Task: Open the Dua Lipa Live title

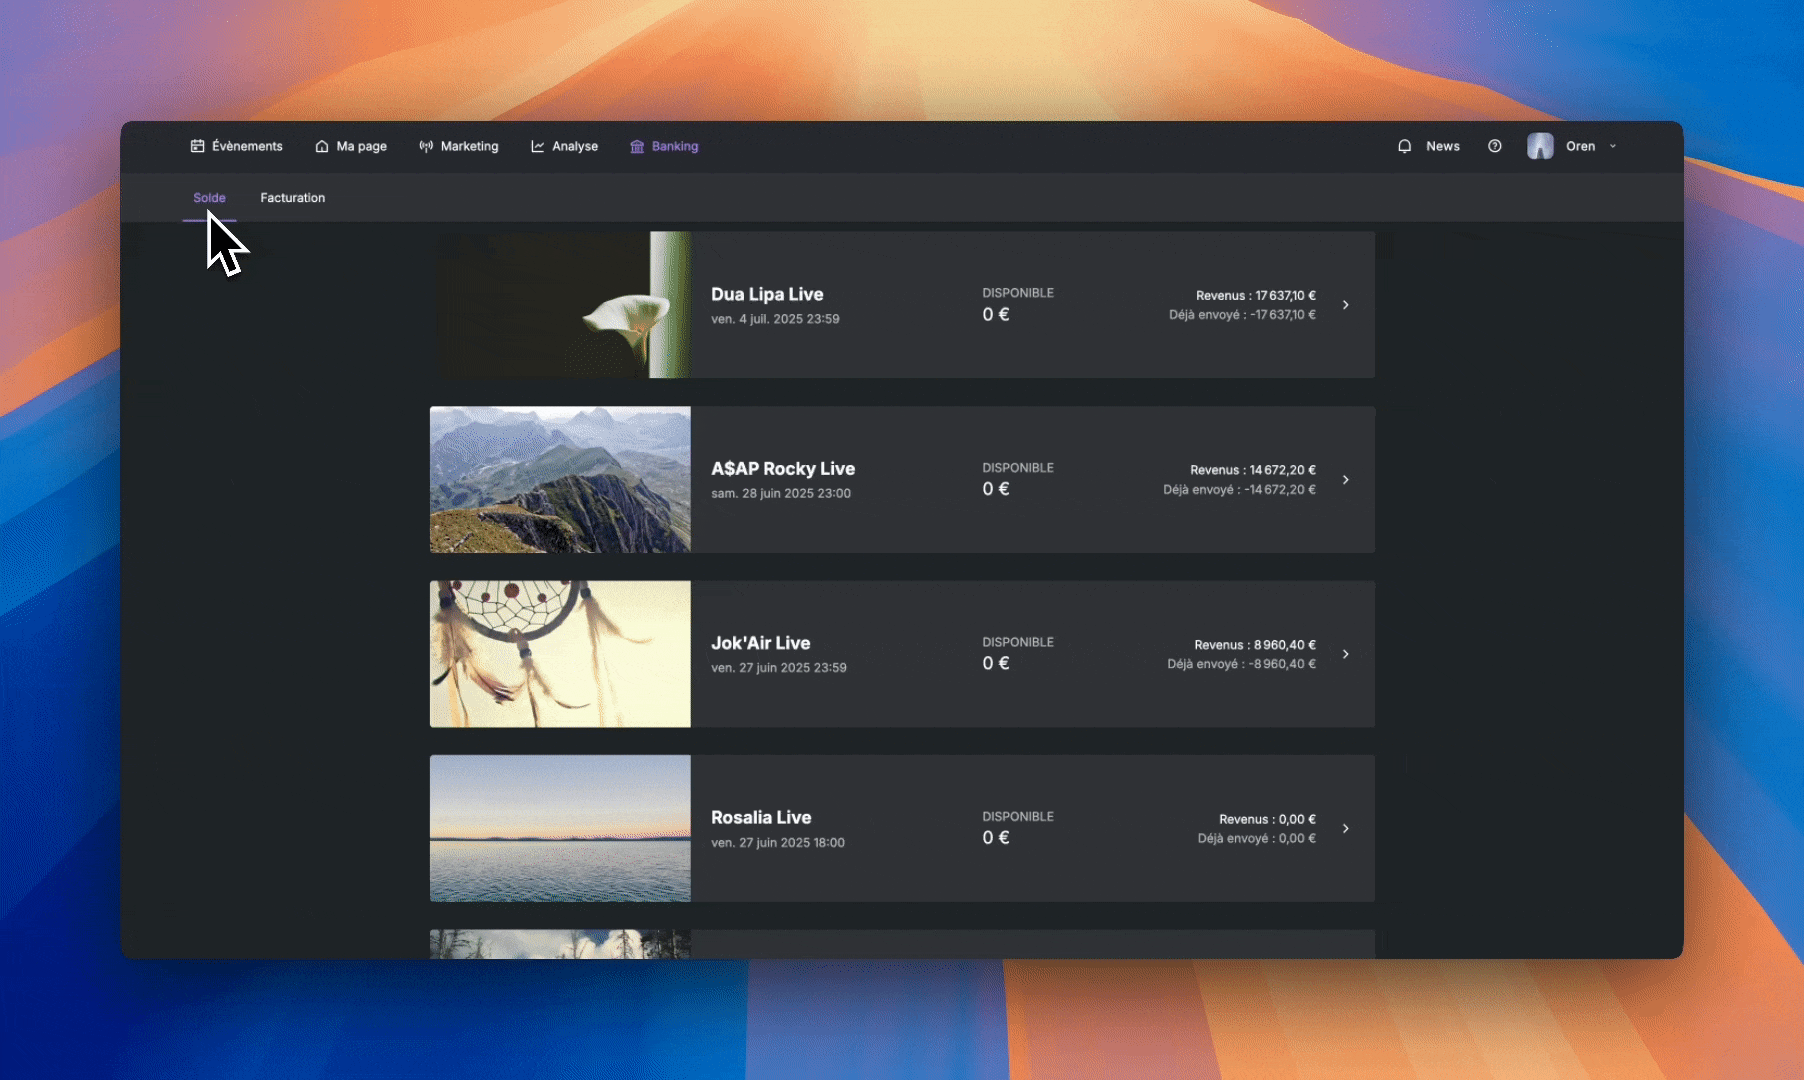Action: (767, 294)
